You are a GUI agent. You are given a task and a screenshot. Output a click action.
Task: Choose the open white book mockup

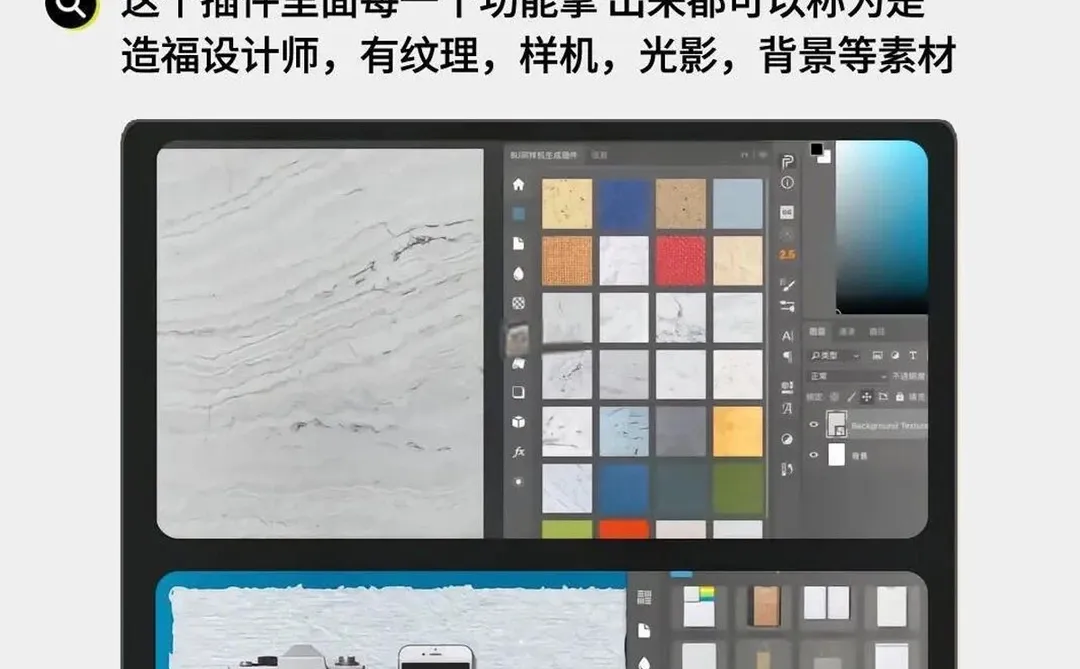tap(827, 602)
